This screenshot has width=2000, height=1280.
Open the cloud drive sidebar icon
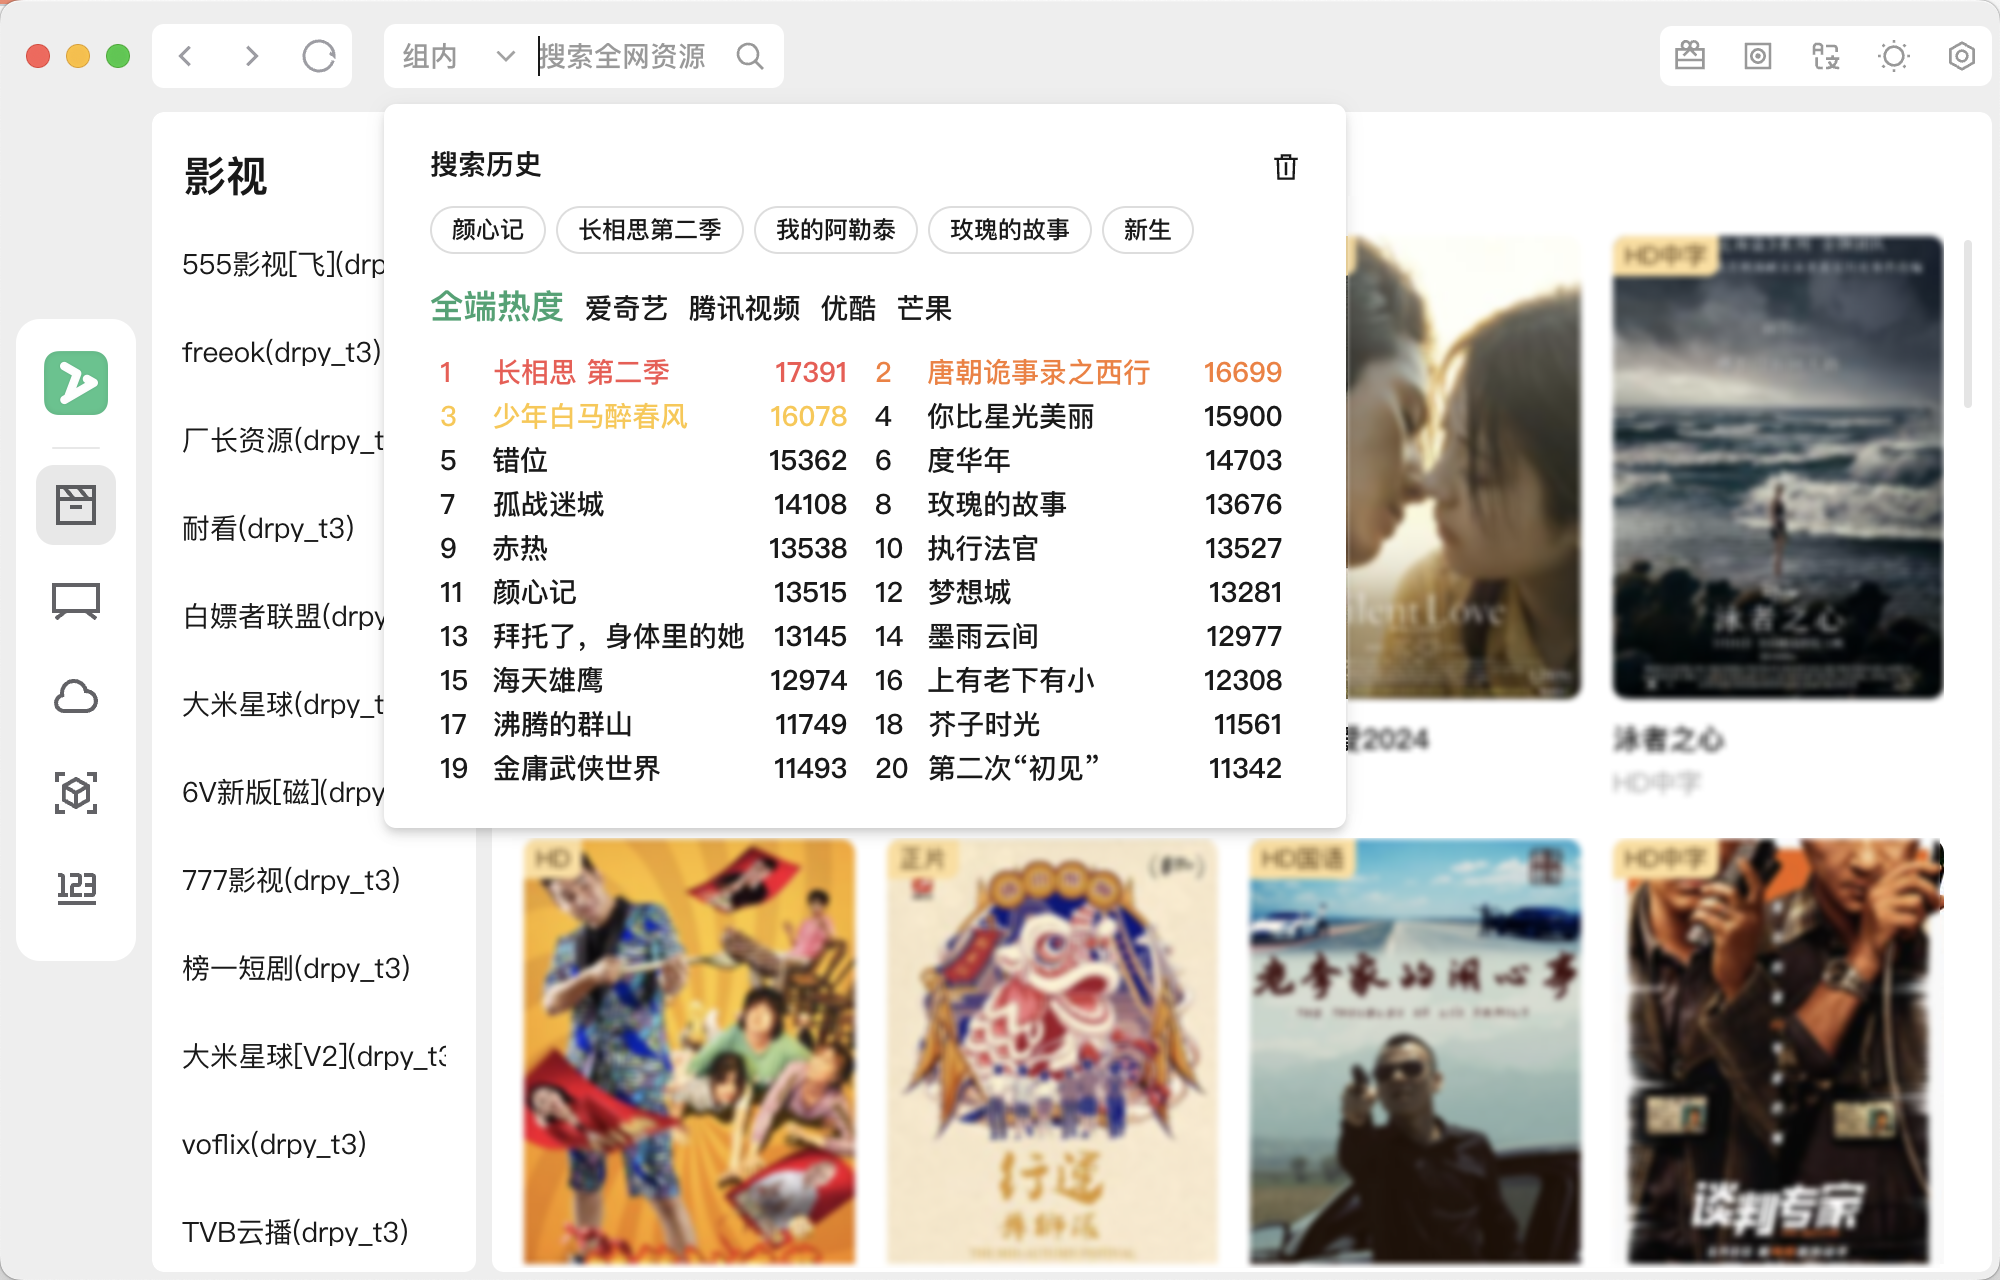coord(76,697)
